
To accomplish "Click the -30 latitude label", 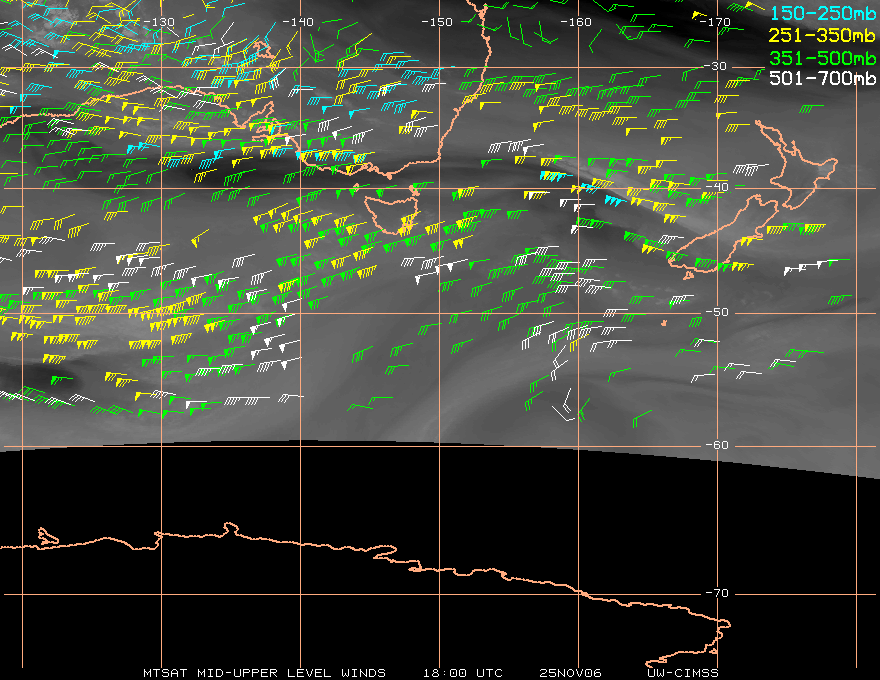I will (x=715, y=66).
